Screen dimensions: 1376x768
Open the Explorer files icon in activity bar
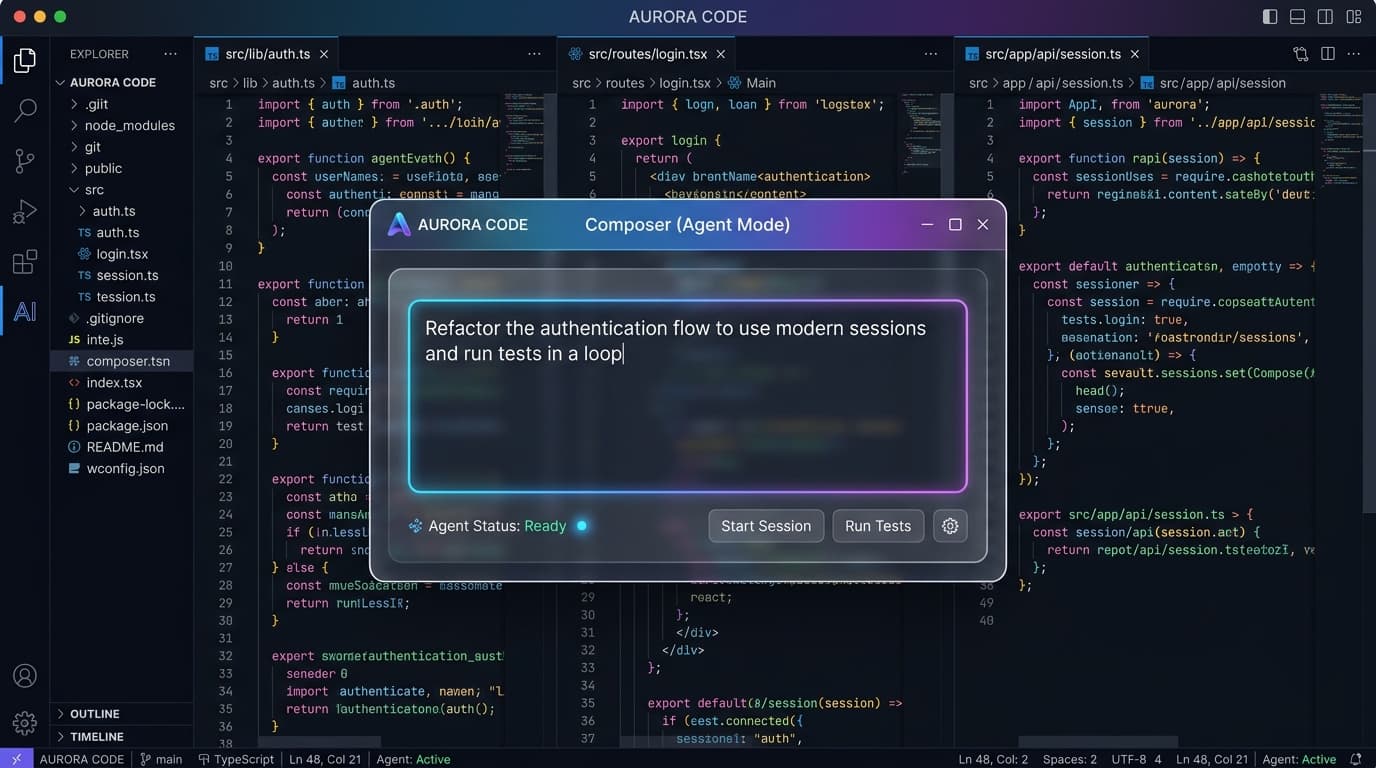click(x=25, y=60)
